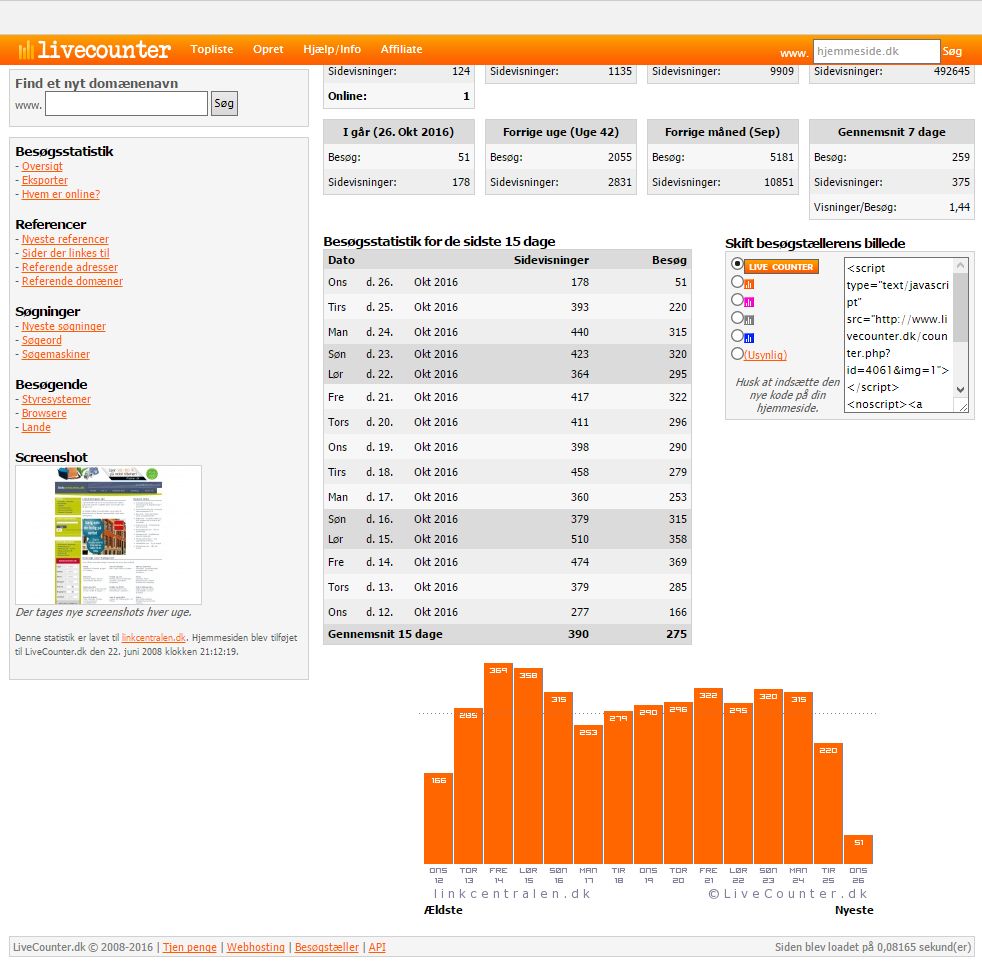Open the Tjen penge footer link
Viewport: 982px width, 961px height.
point(190,947)
